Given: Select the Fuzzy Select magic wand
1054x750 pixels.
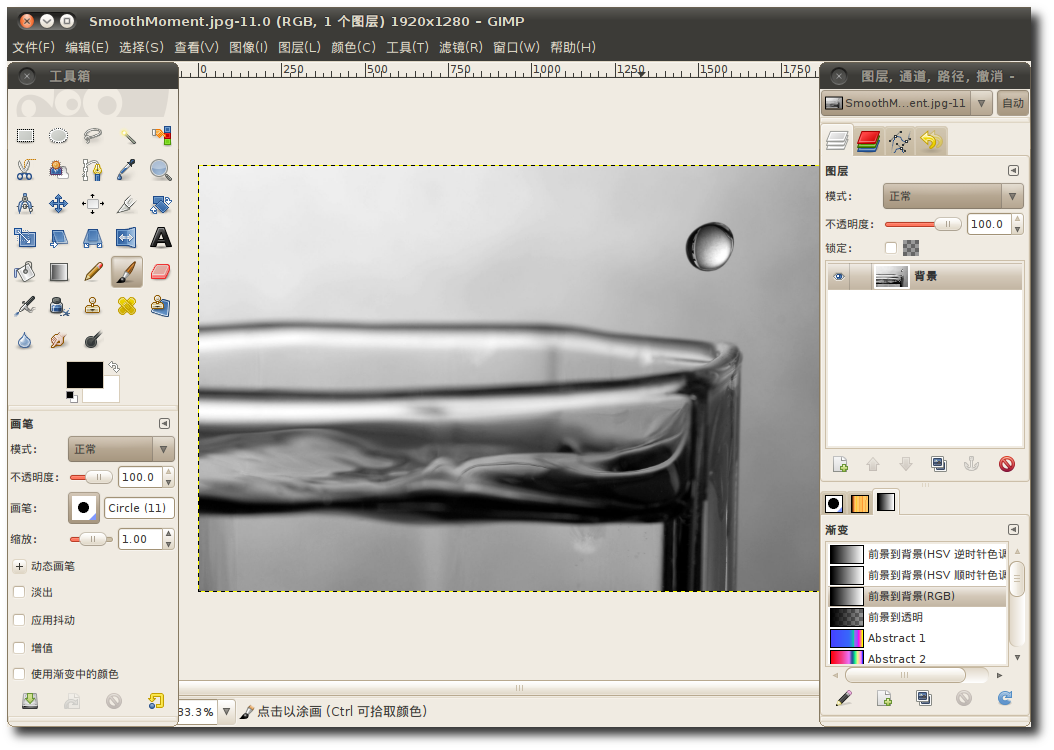Looking at the screenshot, I should pyautogui.click(x=127, y=136).
